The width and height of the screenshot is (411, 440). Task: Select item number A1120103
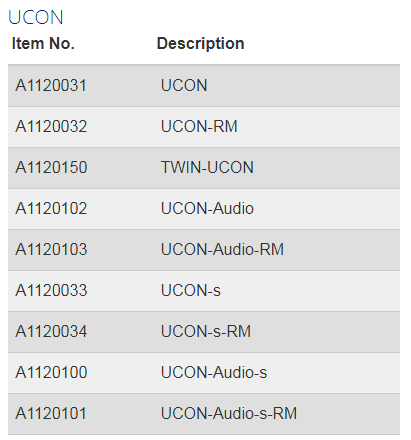point(51,249)
